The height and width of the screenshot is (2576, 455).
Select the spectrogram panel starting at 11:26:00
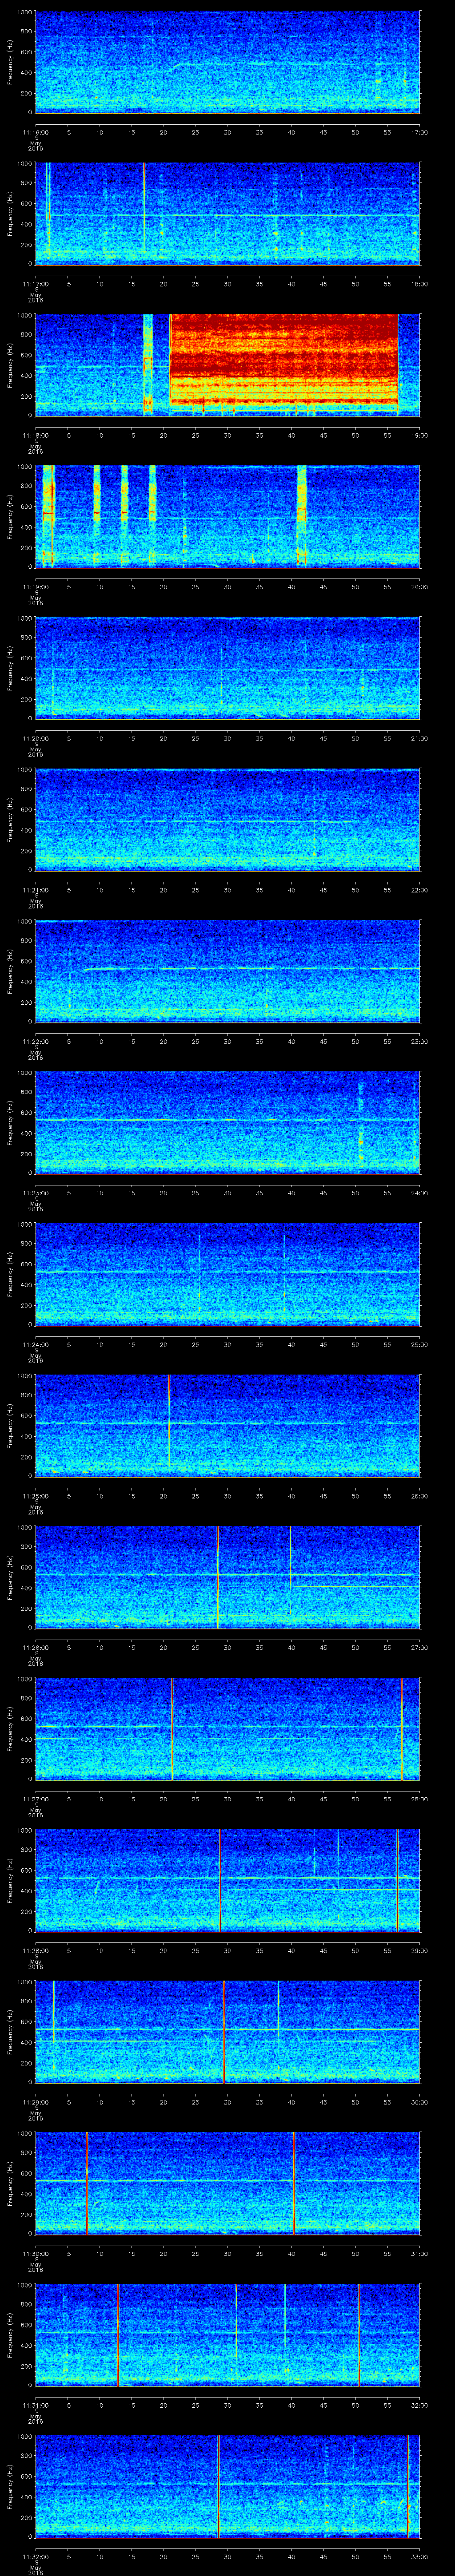click(227, 1577)
